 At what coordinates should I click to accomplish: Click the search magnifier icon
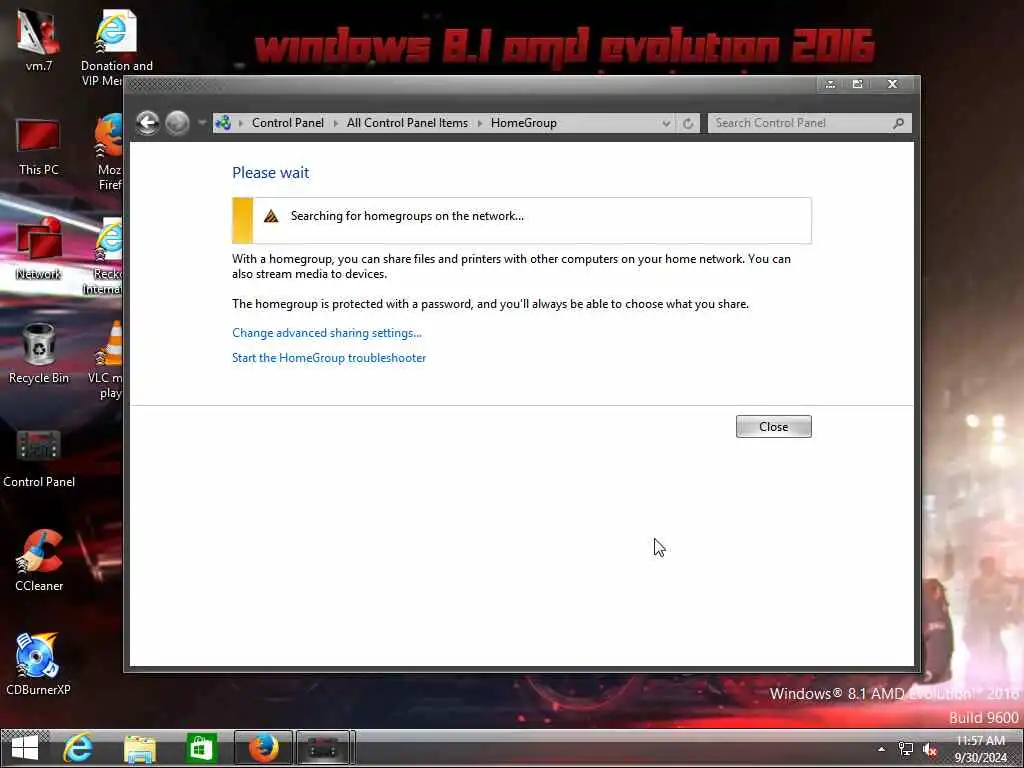[x=899, y=123]
